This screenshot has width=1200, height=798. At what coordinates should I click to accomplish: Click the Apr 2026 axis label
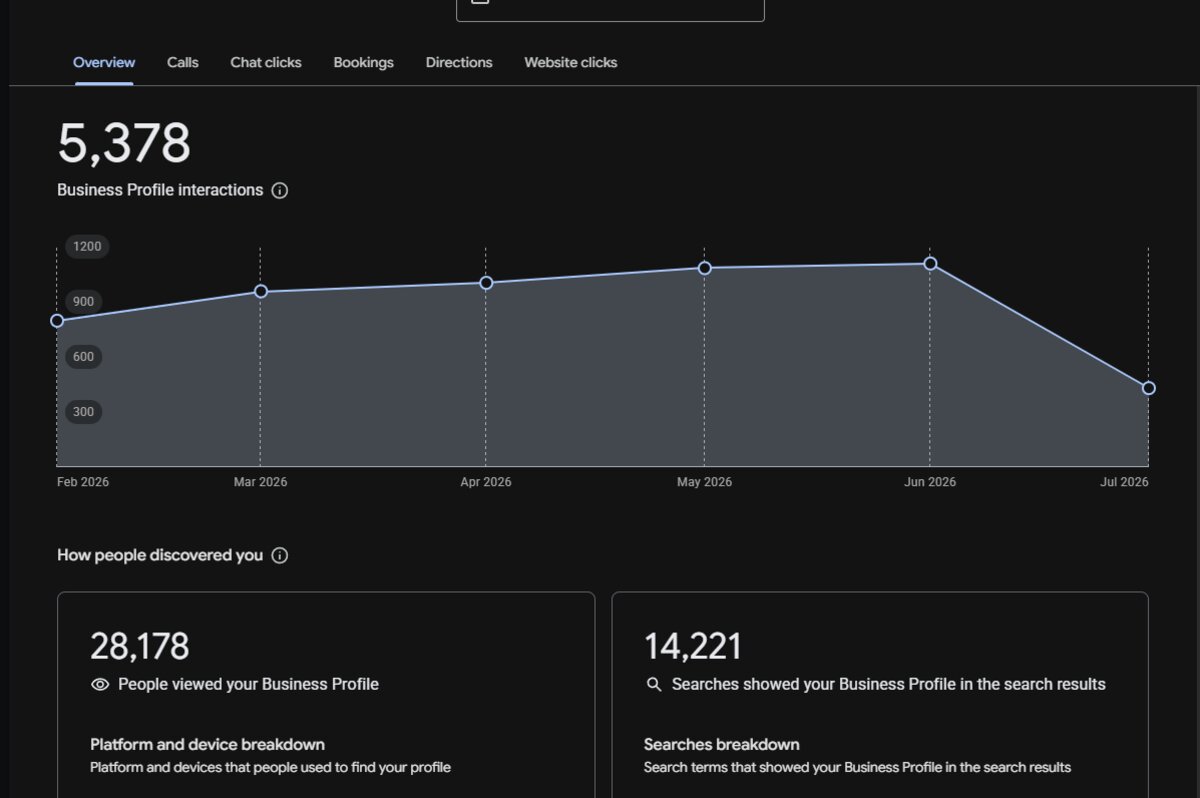(x=486, y=482)
